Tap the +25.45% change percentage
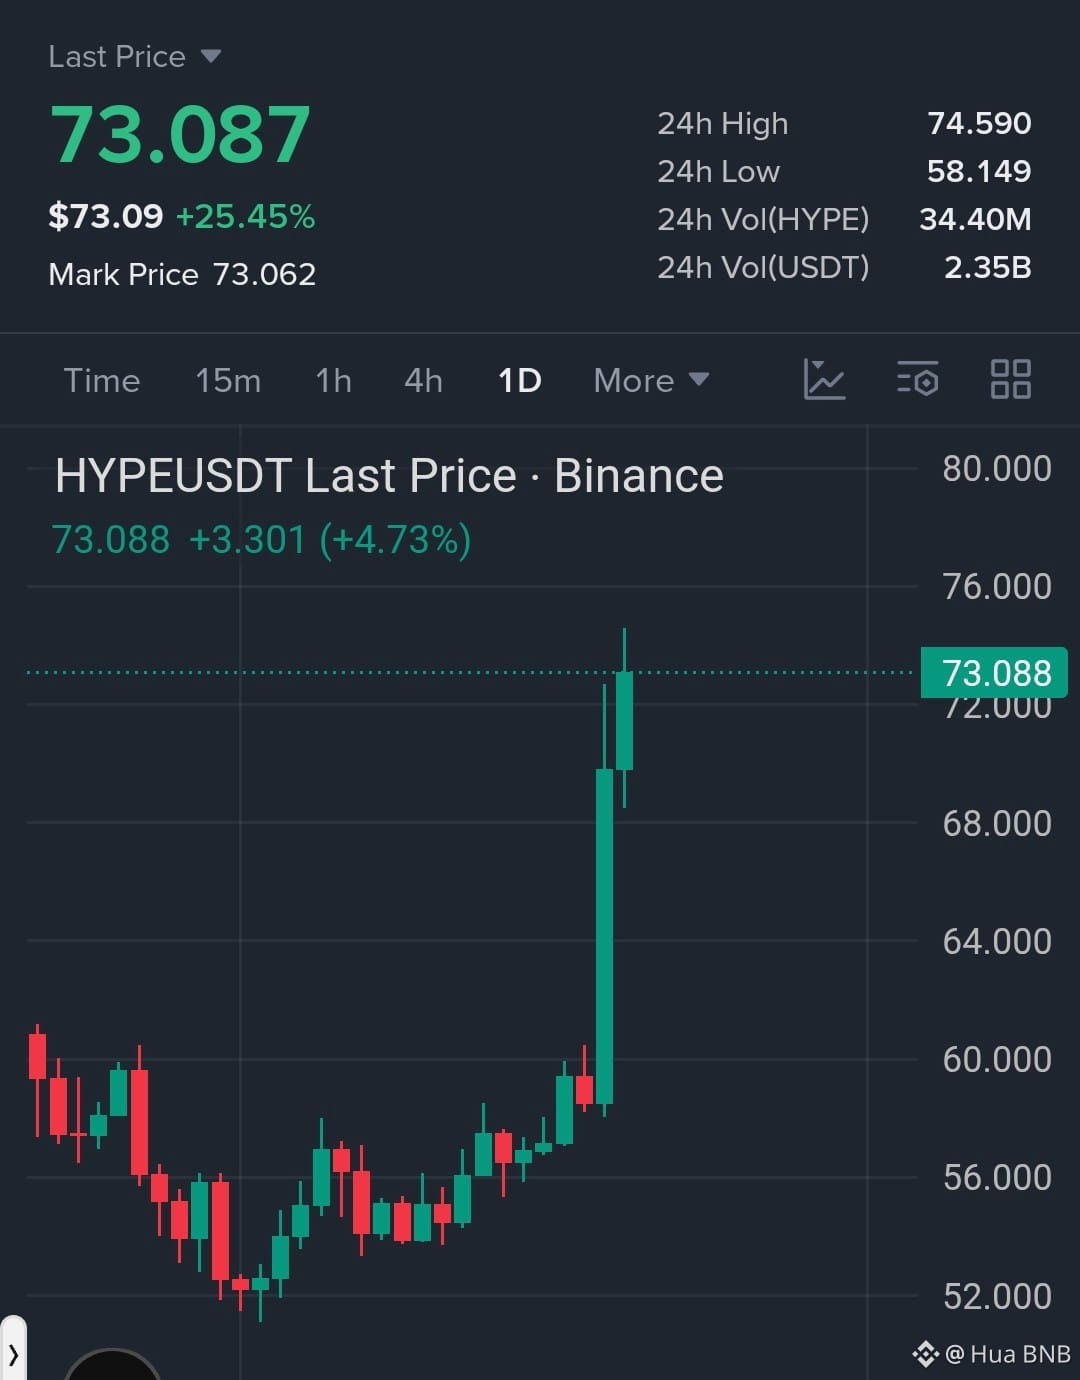 click(246, 216)
